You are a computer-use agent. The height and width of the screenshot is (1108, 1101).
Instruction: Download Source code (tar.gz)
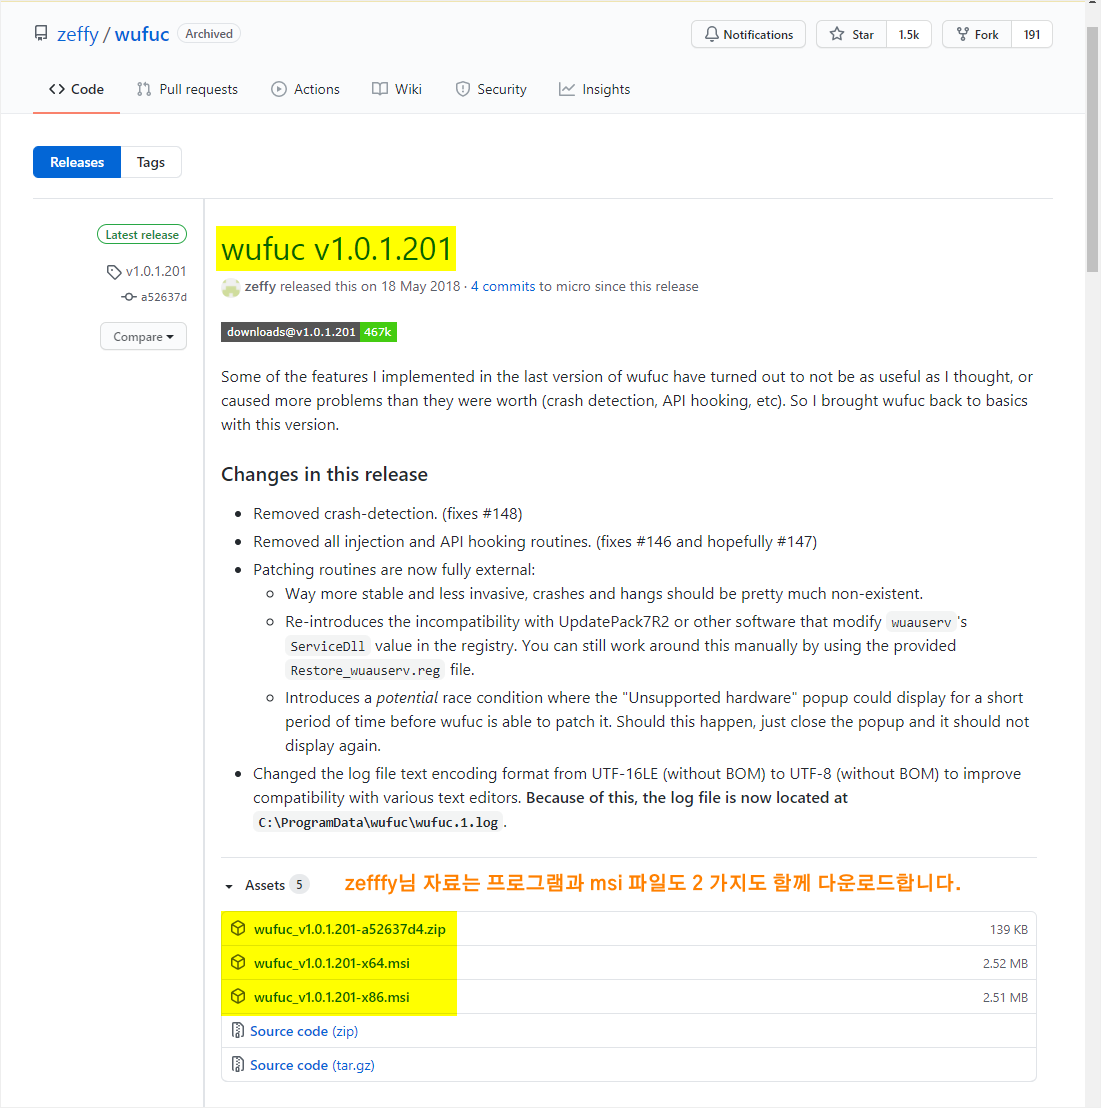312,1065
